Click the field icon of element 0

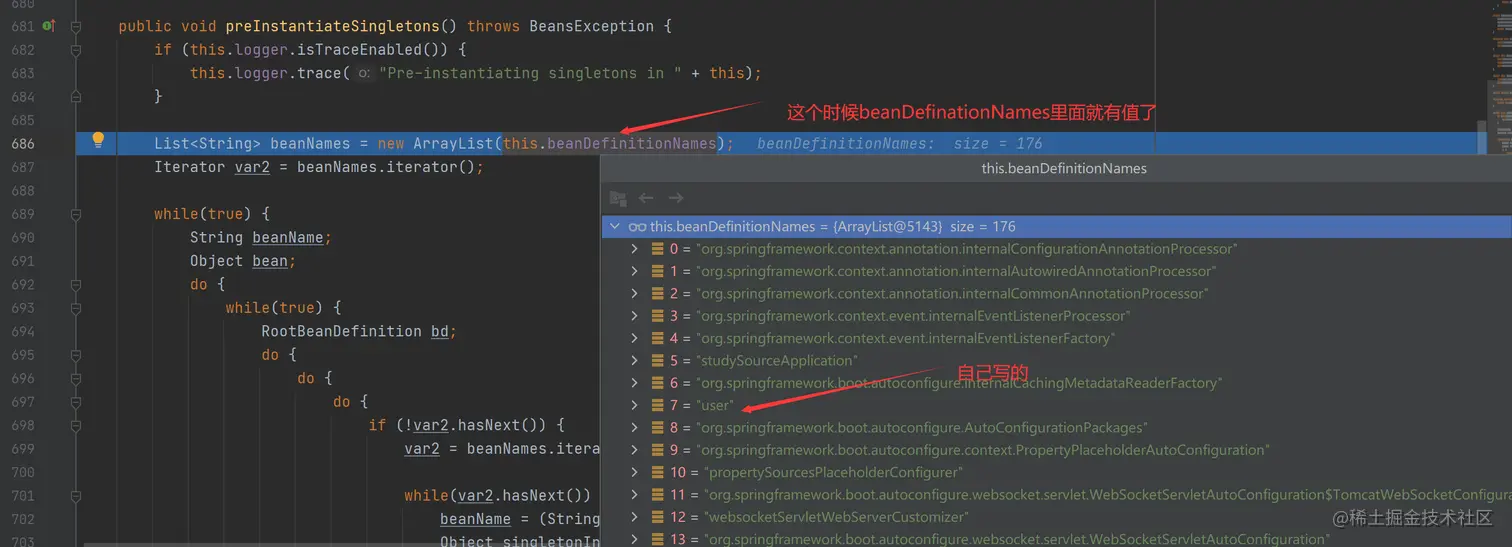[658, 249]
